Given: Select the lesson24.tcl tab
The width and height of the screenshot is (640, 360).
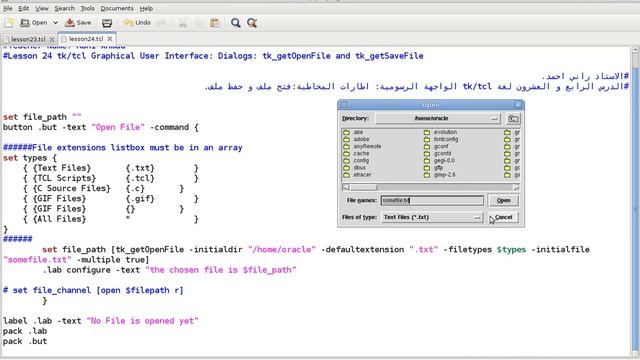Looking at the screenshot, I should point(86,39).
